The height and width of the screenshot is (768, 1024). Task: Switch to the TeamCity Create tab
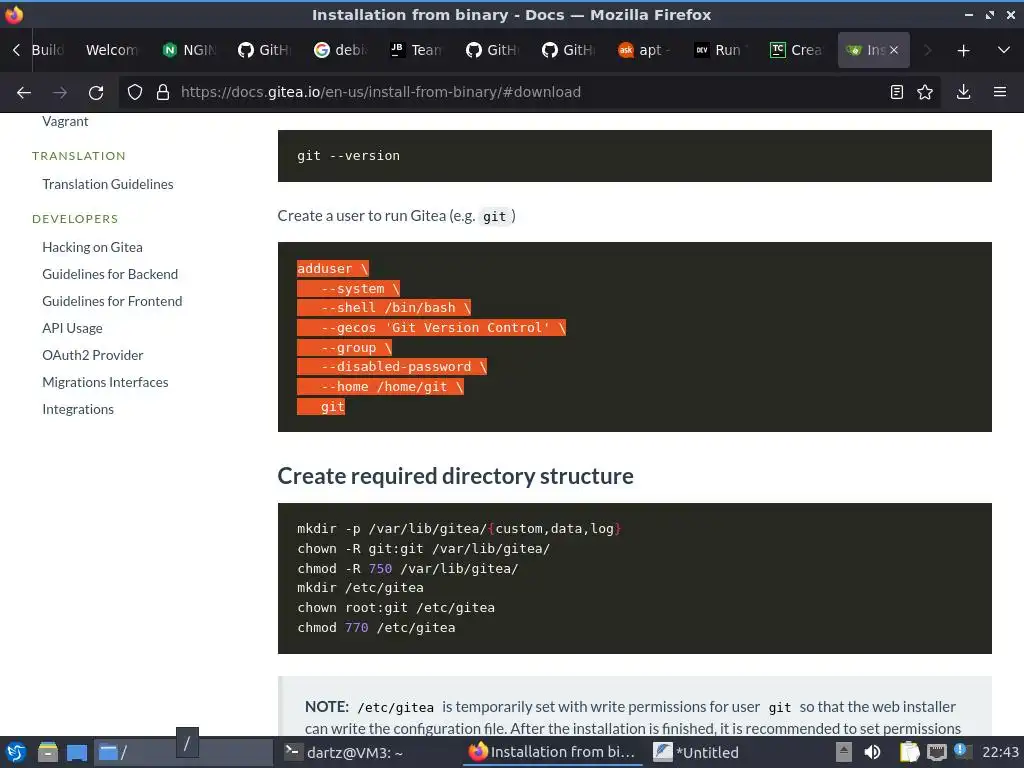(x=795, y=50)
